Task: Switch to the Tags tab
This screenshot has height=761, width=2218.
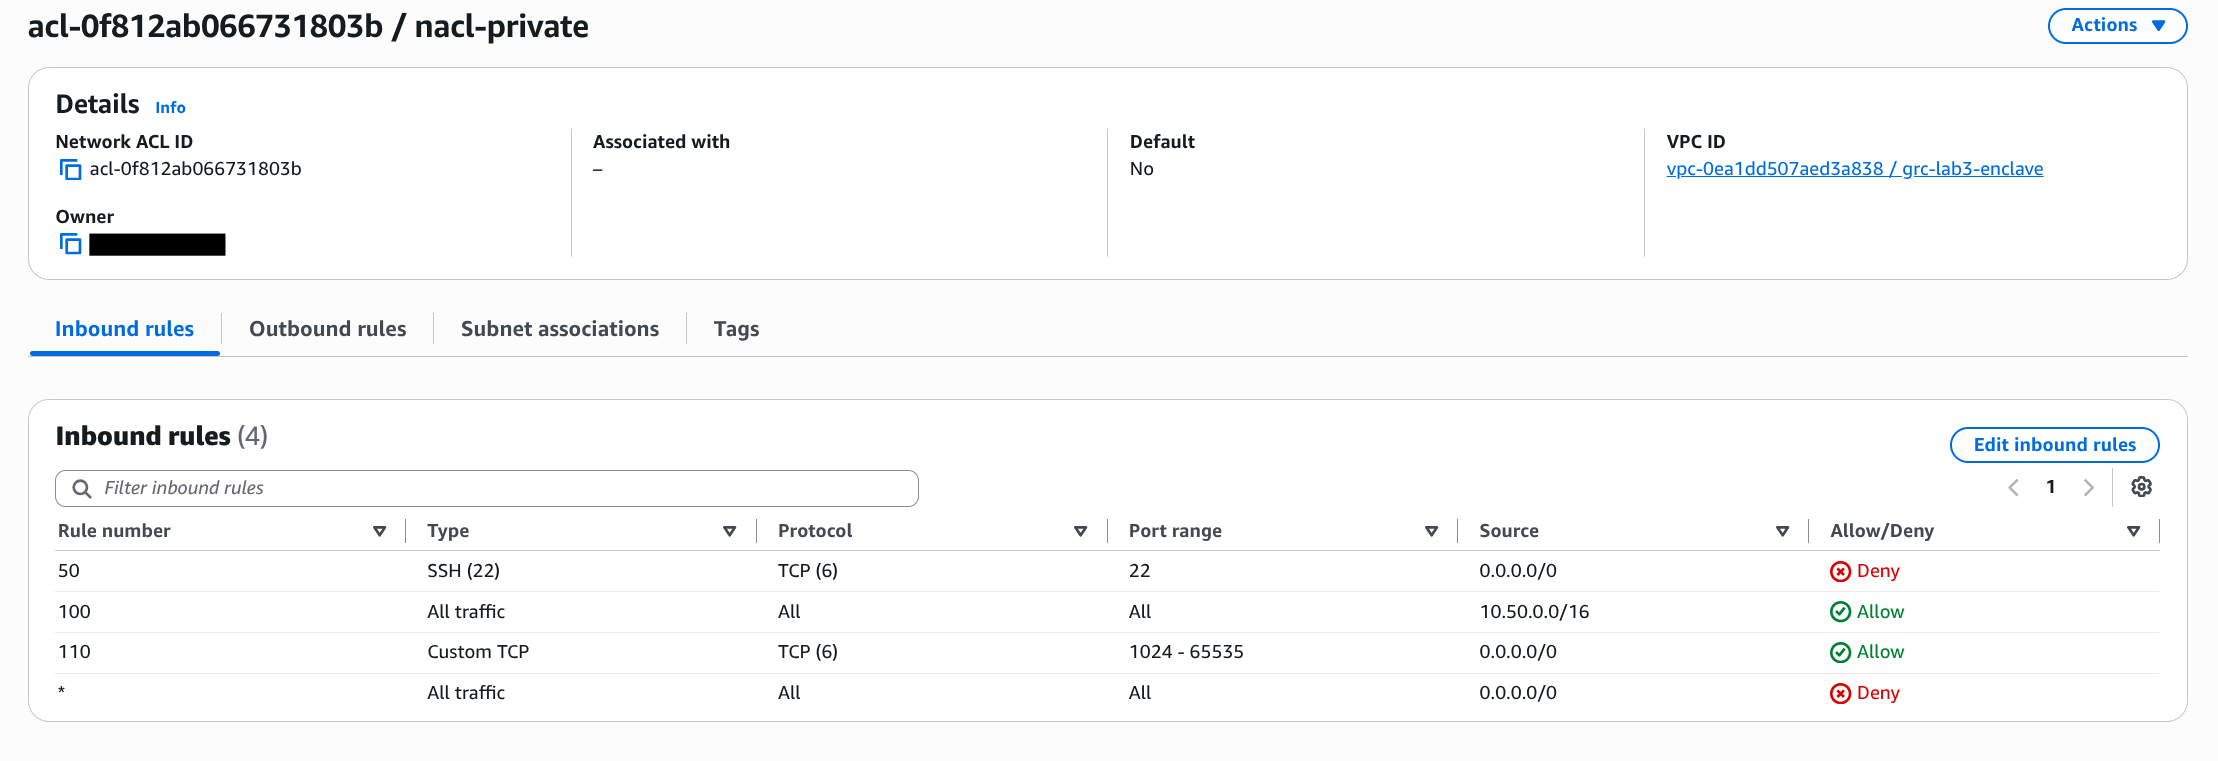Action: [x=736, y=329]
